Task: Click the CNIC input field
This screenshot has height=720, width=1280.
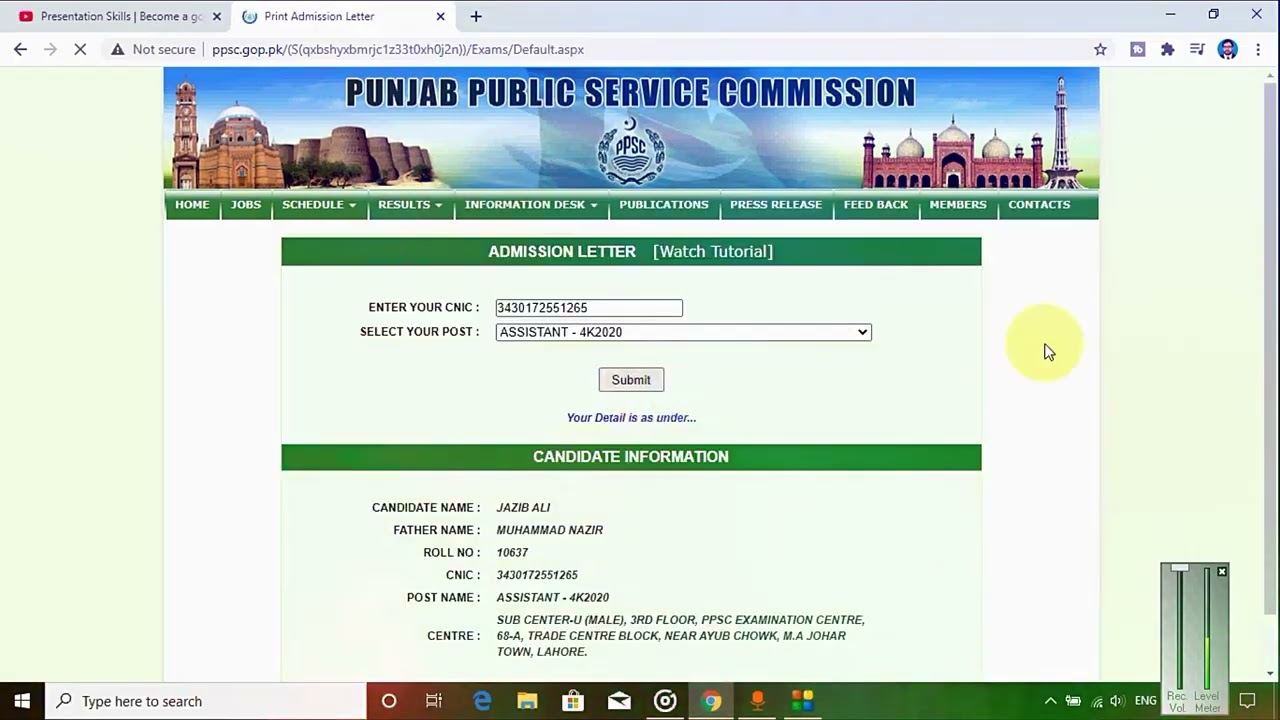Action: [589, 308]
